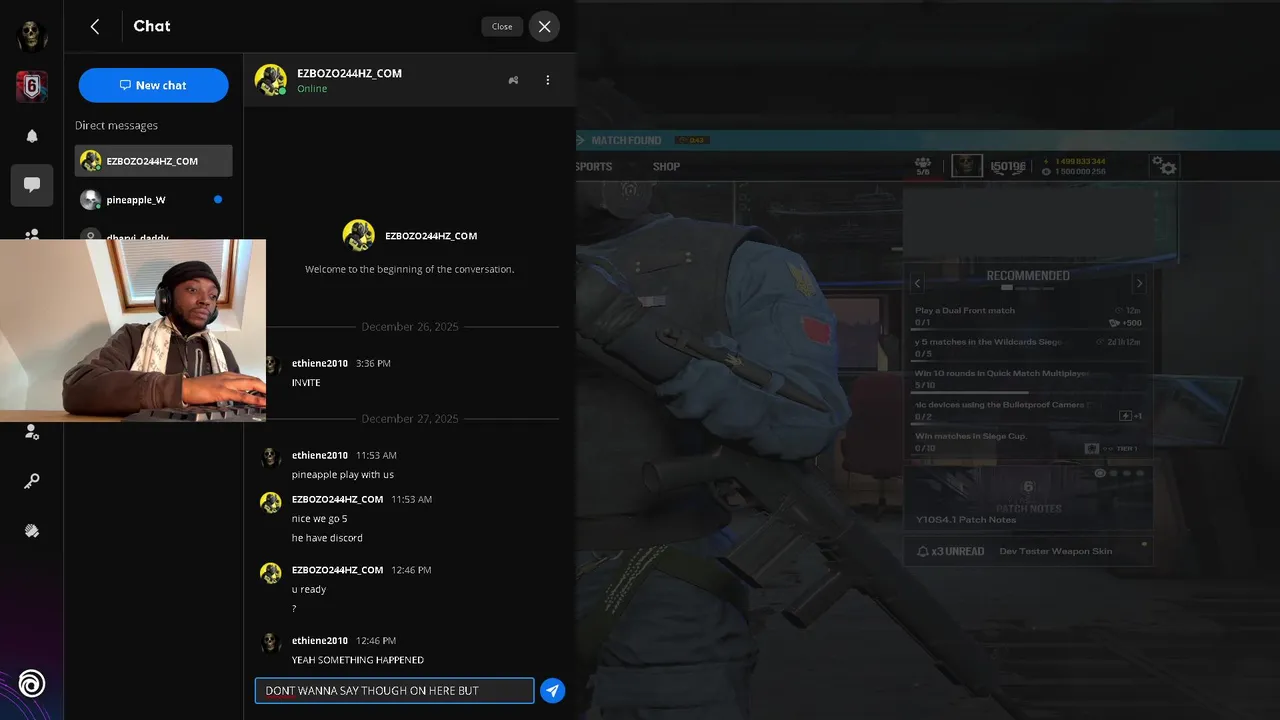Select 'Play a Dual Front match' challenge
The width and height of the screenshot is (1280, 720).
(1028, 316)
